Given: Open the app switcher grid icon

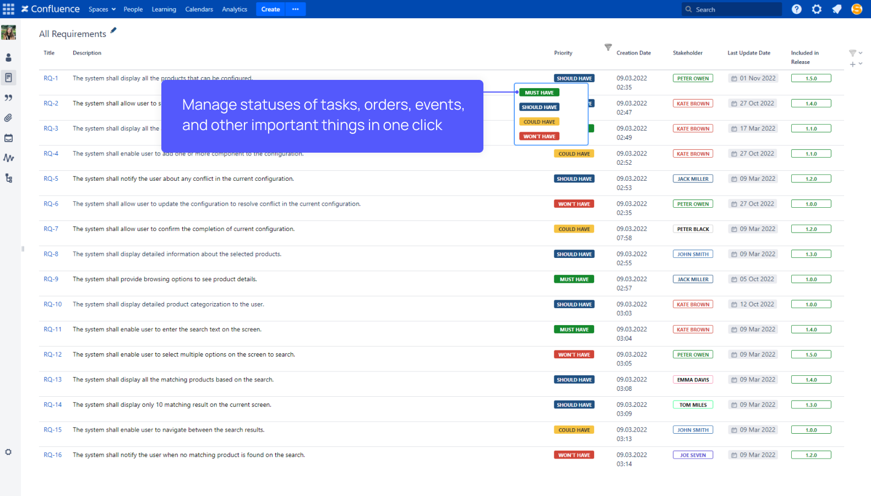Looking at the screenshot, I should click(9, 9).
